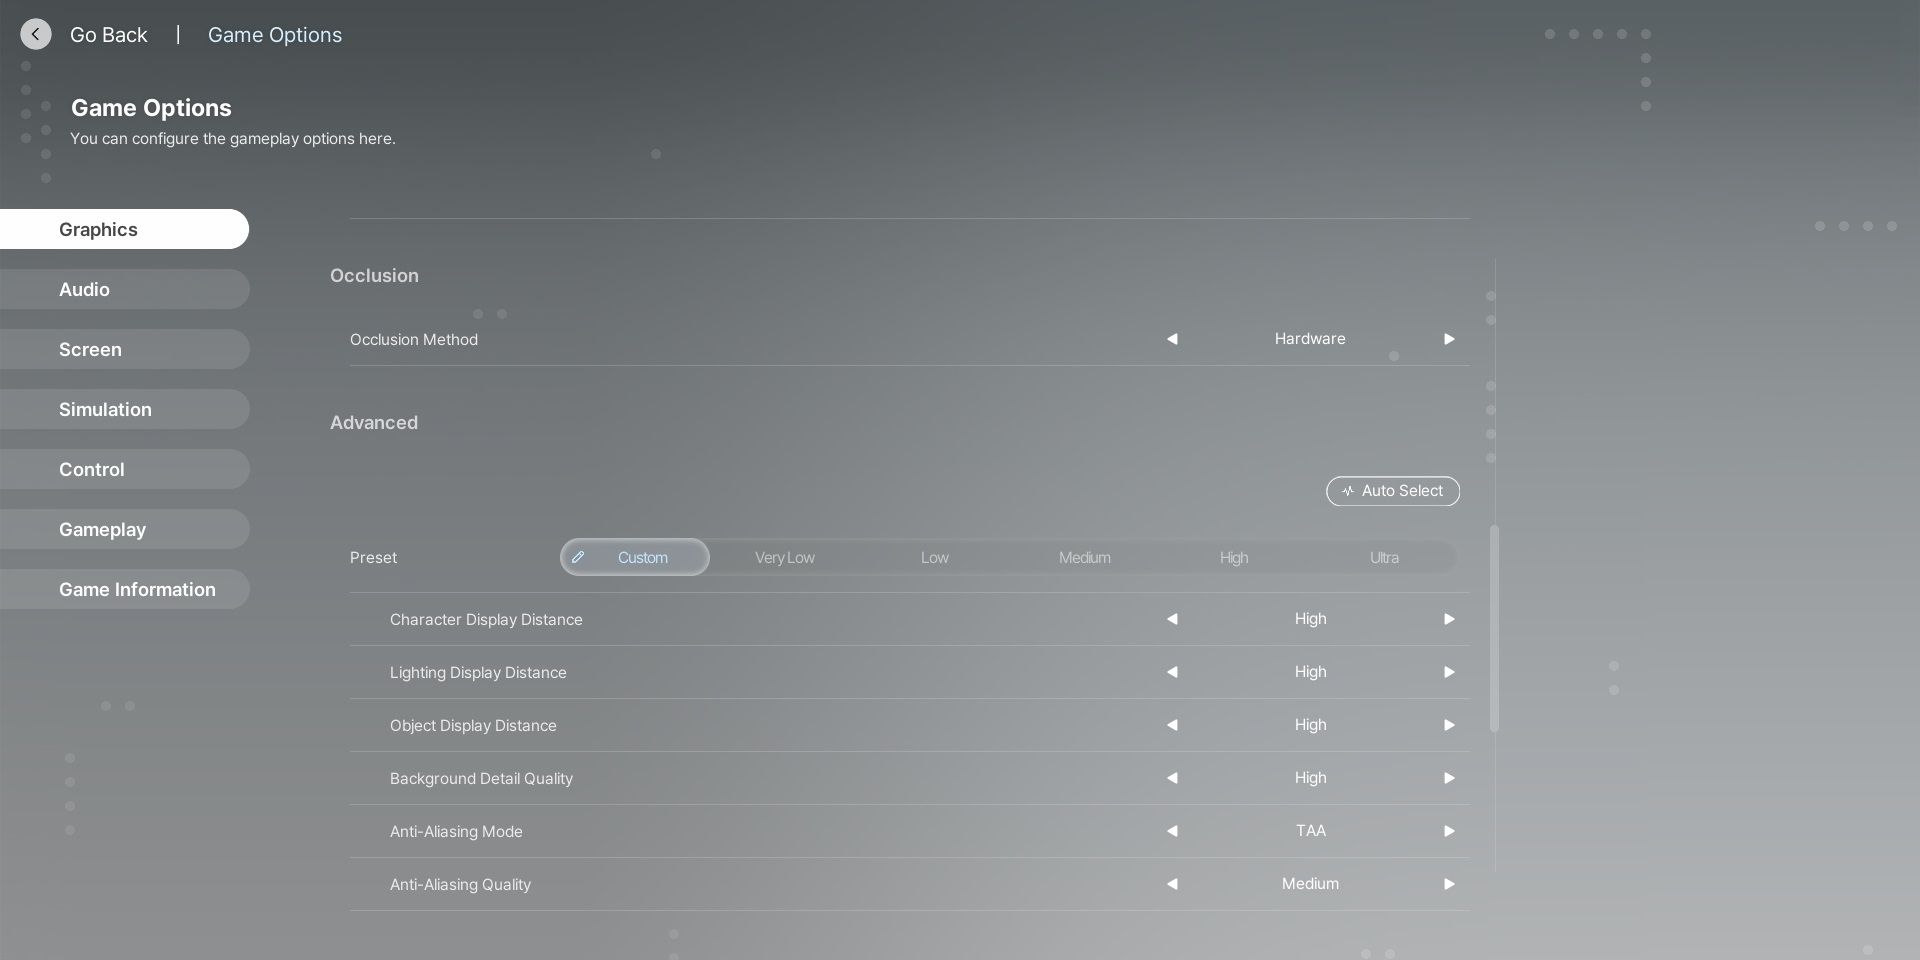Screen dimensions: 1920x960
Task: Click next arrow for Occlusion Method
Action: pyautogui.click(x=1449, y=339)
